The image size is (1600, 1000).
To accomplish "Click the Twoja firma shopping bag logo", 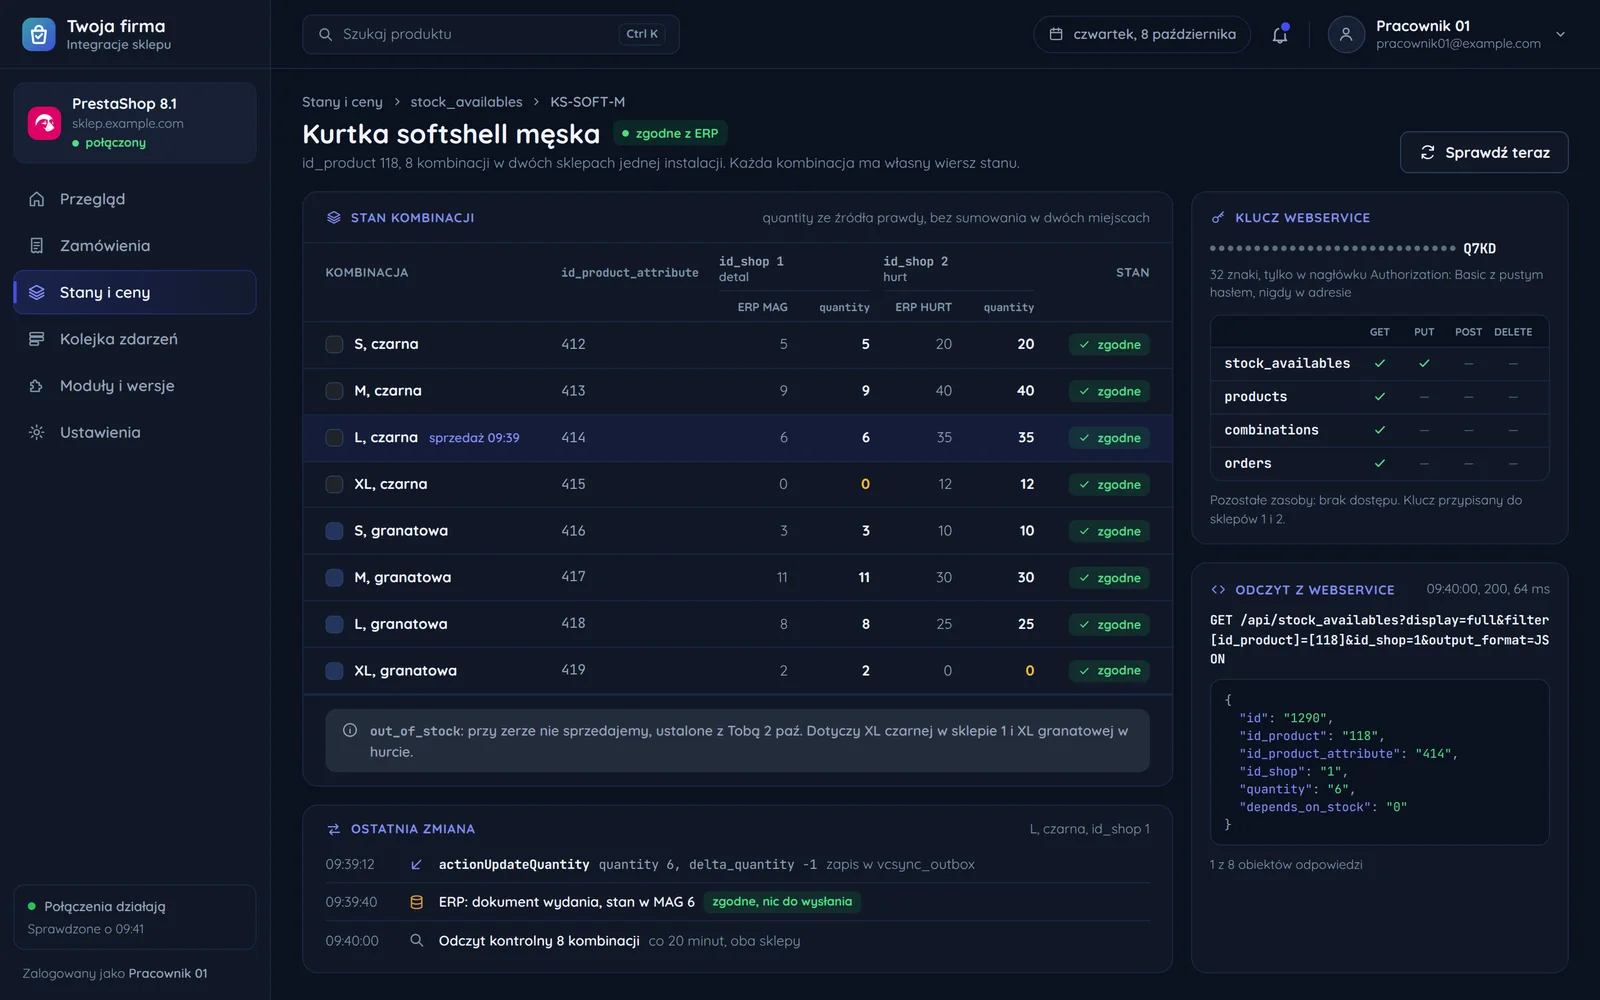I will coord(38,34).
